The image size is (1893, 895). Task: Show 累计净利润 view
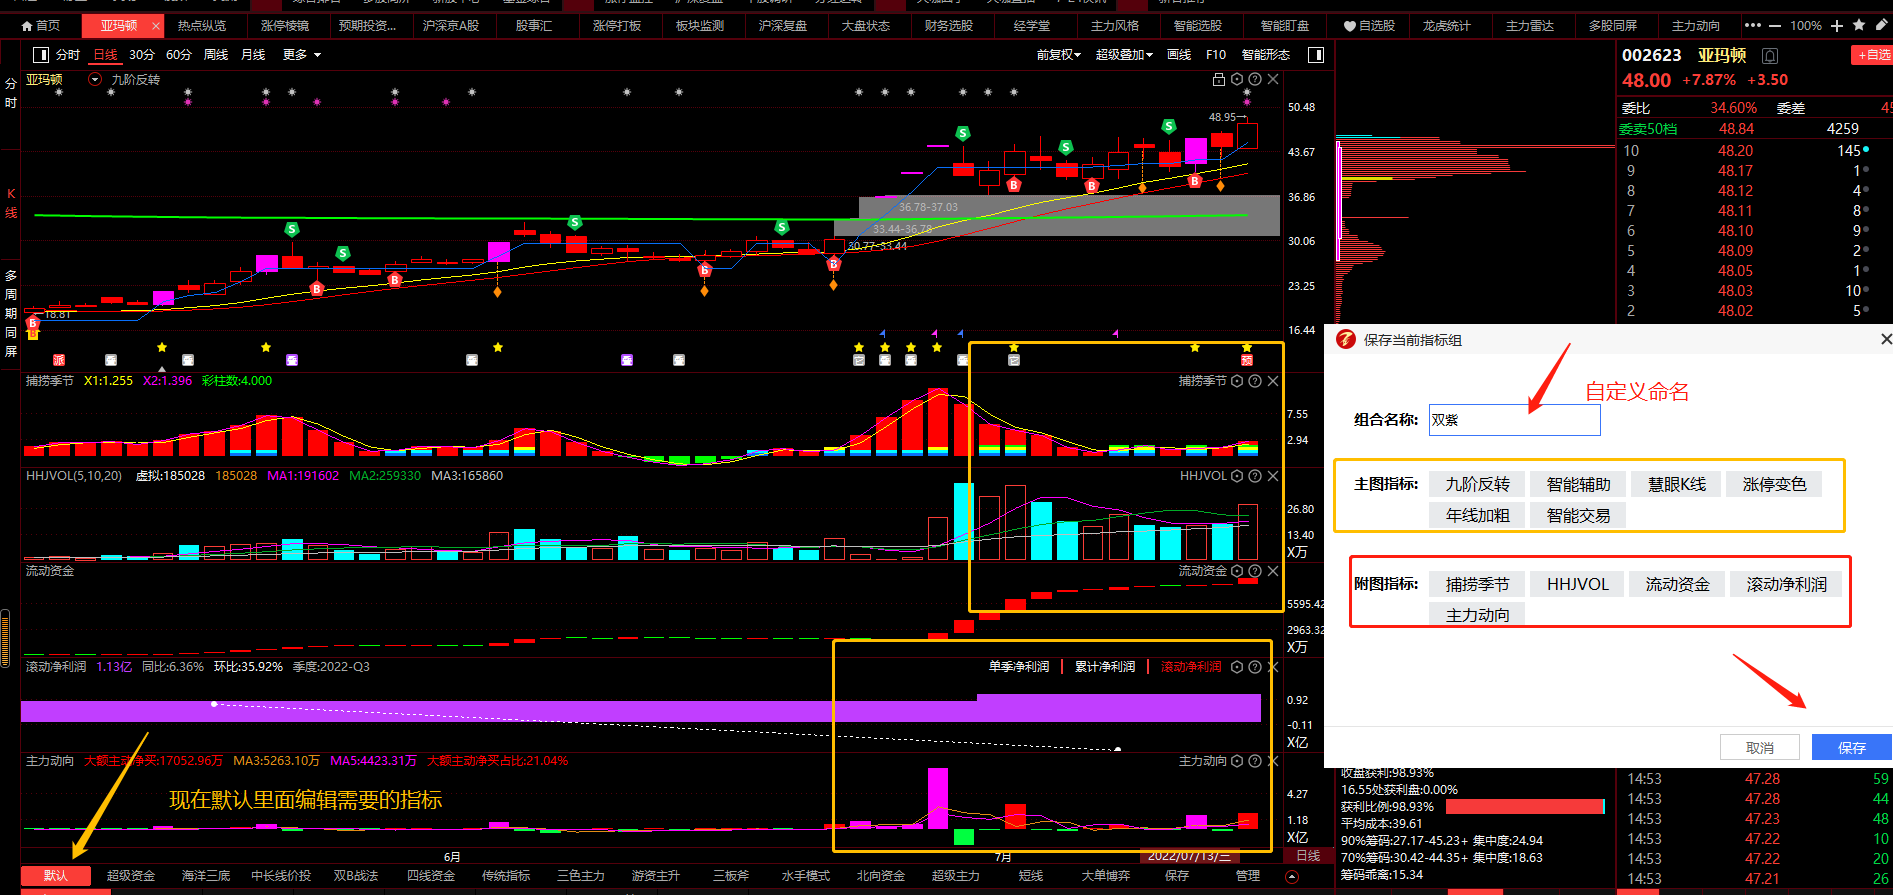tap(1105, 667)
